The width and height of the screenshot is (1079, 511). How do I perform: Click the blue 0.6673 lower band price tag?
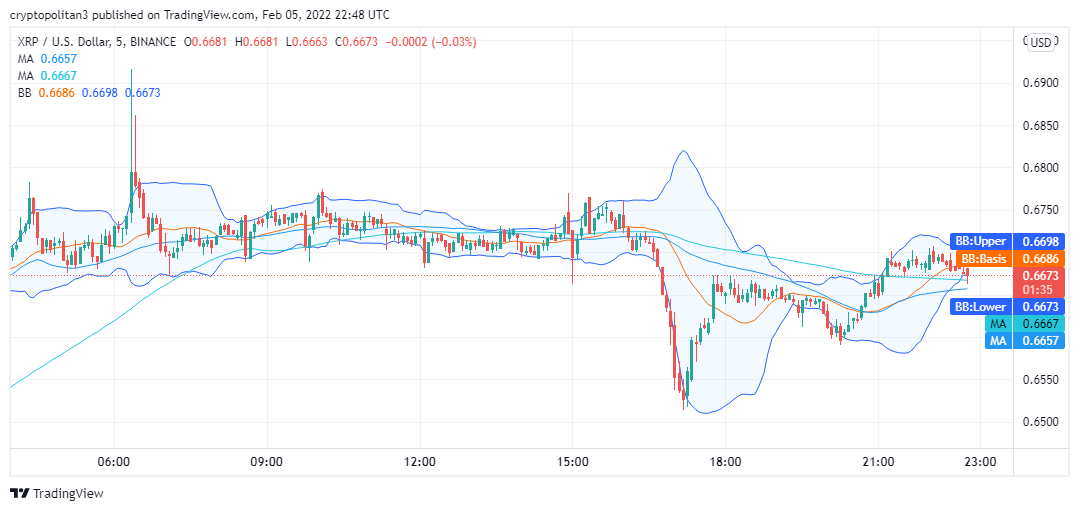pos(1039,307)
